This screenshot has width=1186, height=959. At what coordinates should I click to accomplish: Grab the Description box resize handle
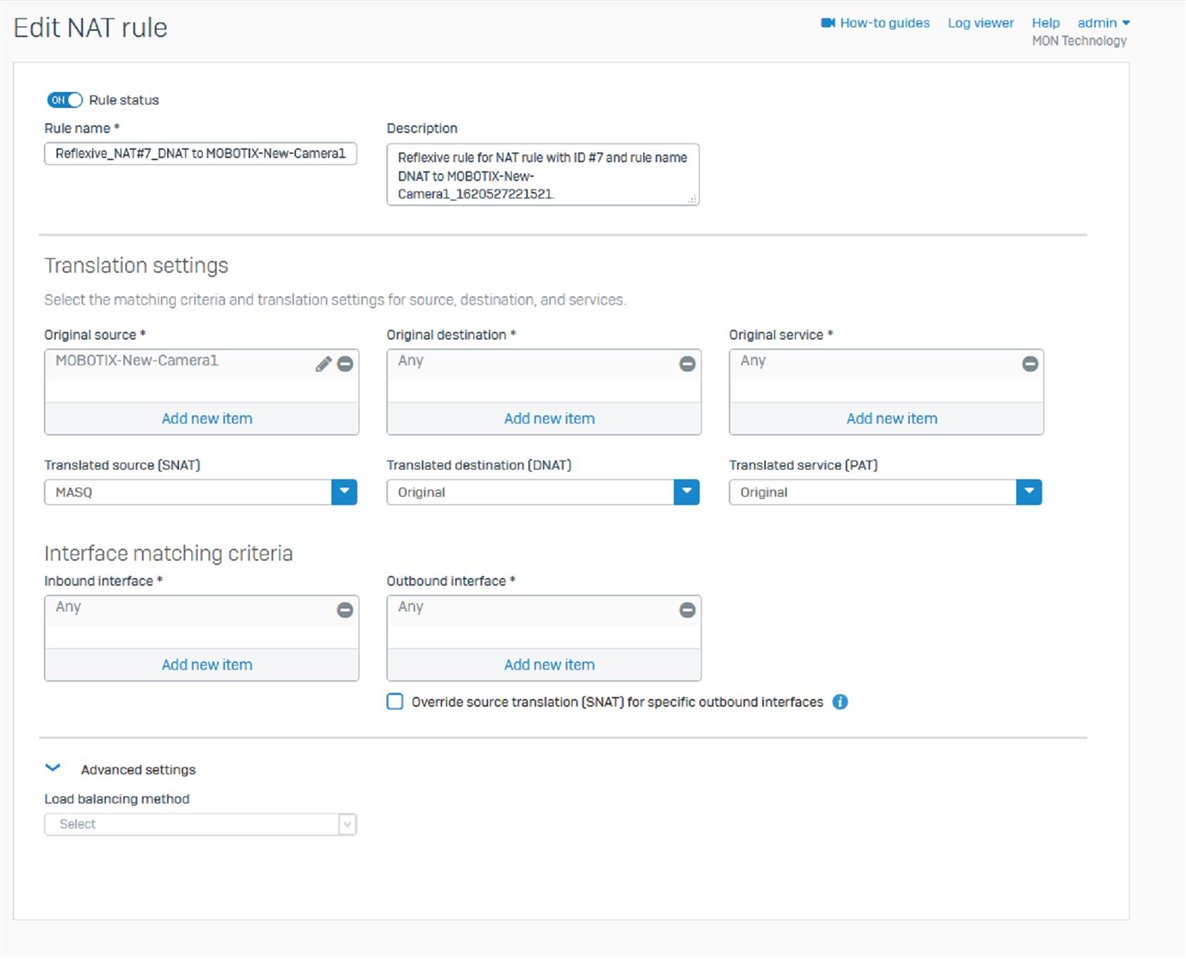[x=692, y=199]
